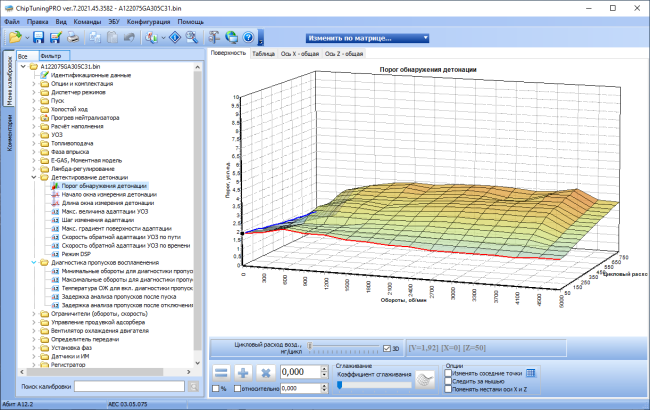Open the 'Изменить по матрице...' dropdown
The width and height of the screenshot is (650, 410).
click(367, 38)
